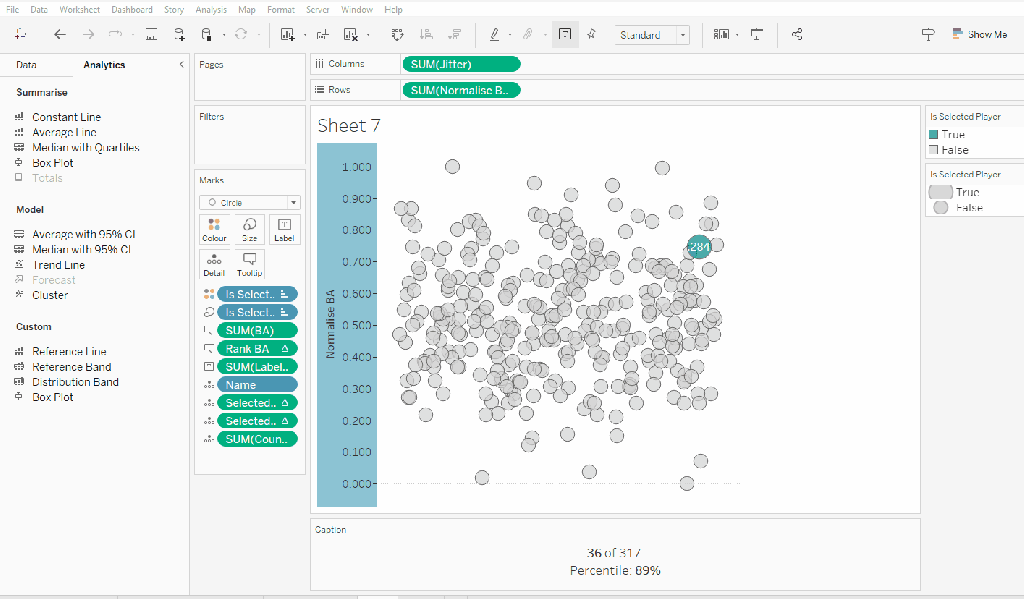Switch to the Data tab

[27, 65]
